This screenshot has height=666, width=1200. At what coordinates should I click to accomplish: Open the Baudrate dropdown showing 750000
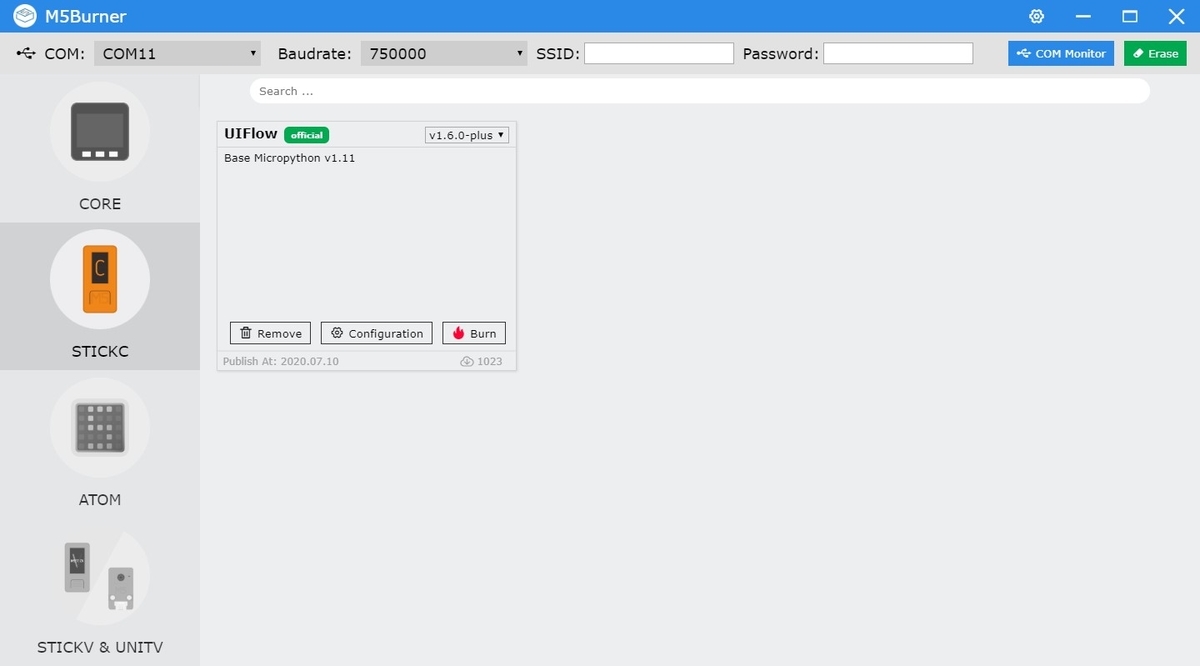click(x=444, y=53)
